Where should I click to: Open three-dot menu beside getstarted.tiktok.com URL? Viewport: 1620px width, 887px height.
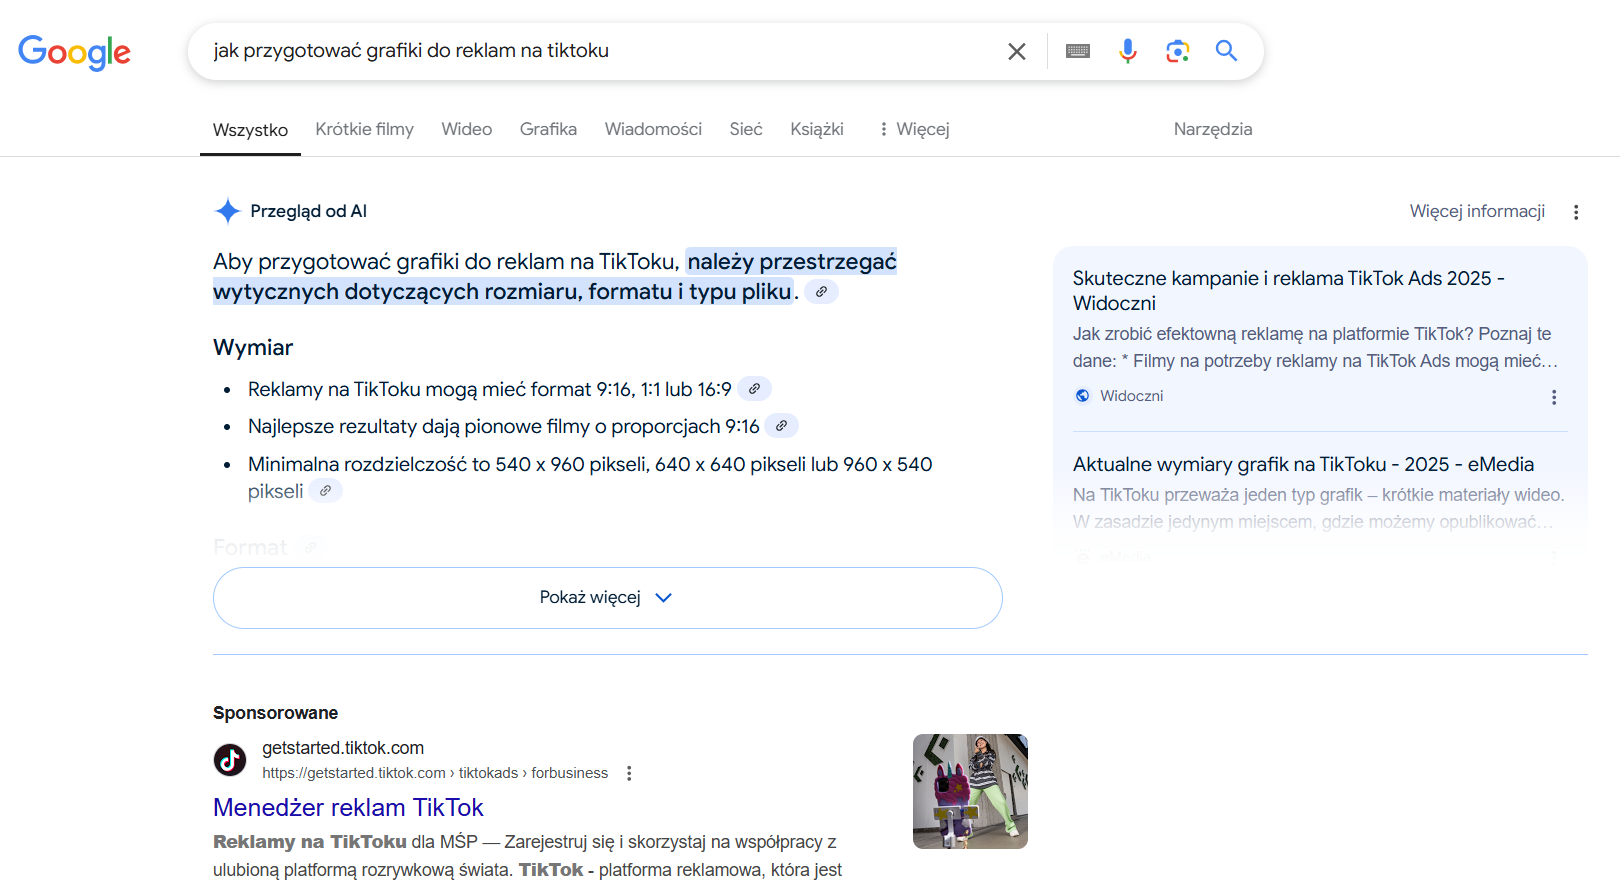click(x=629, y=773)
